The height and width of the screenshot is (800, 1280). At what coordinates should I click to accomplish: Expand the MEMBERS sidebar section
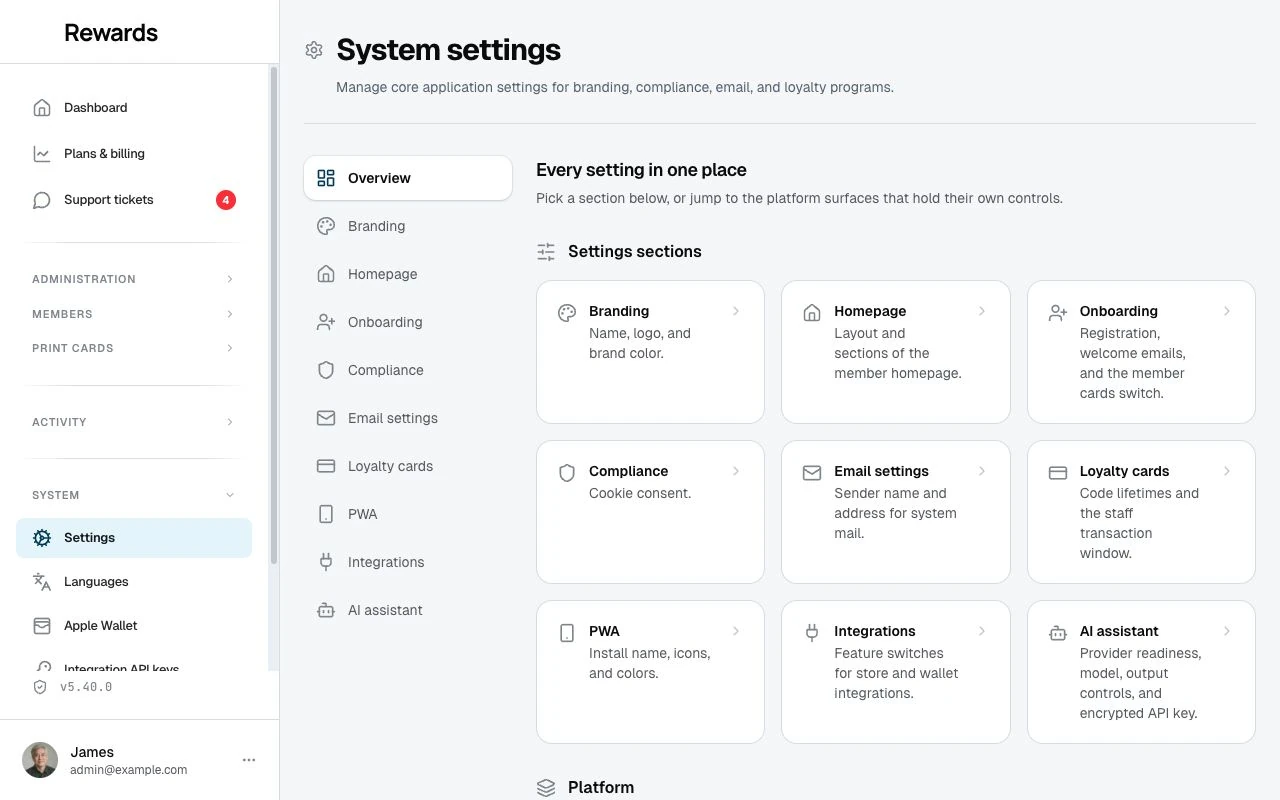[134, 314]
